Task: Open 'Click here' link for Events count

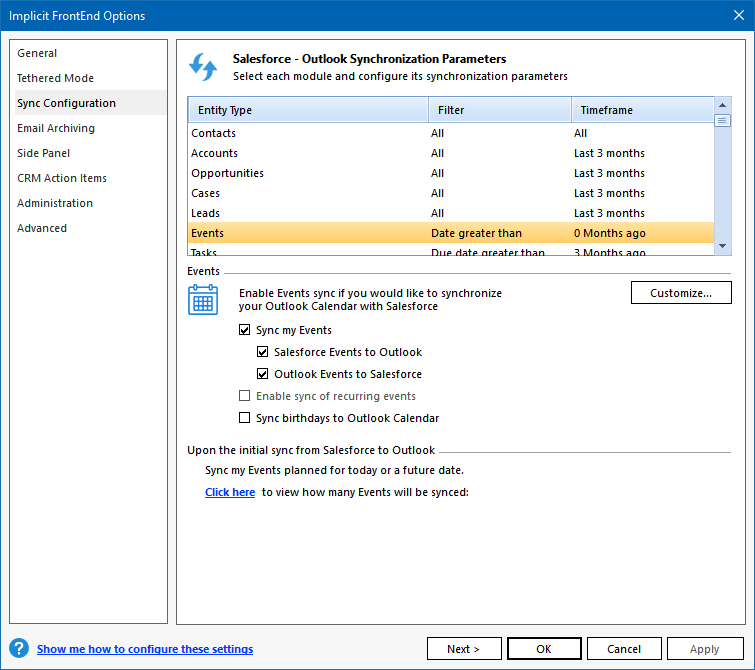Action: [230, 492]
